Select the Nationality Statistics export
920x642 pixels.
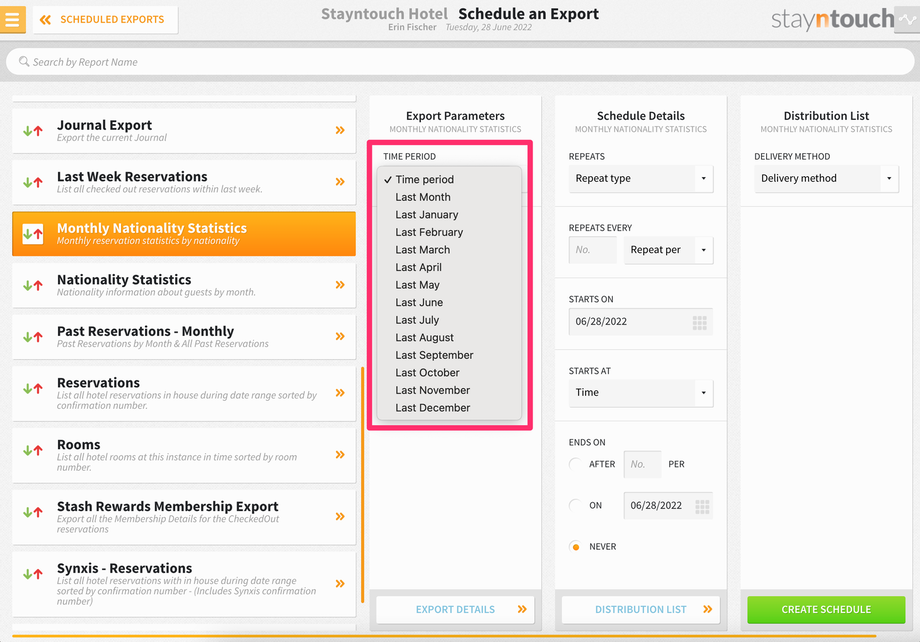click(184, 285)
